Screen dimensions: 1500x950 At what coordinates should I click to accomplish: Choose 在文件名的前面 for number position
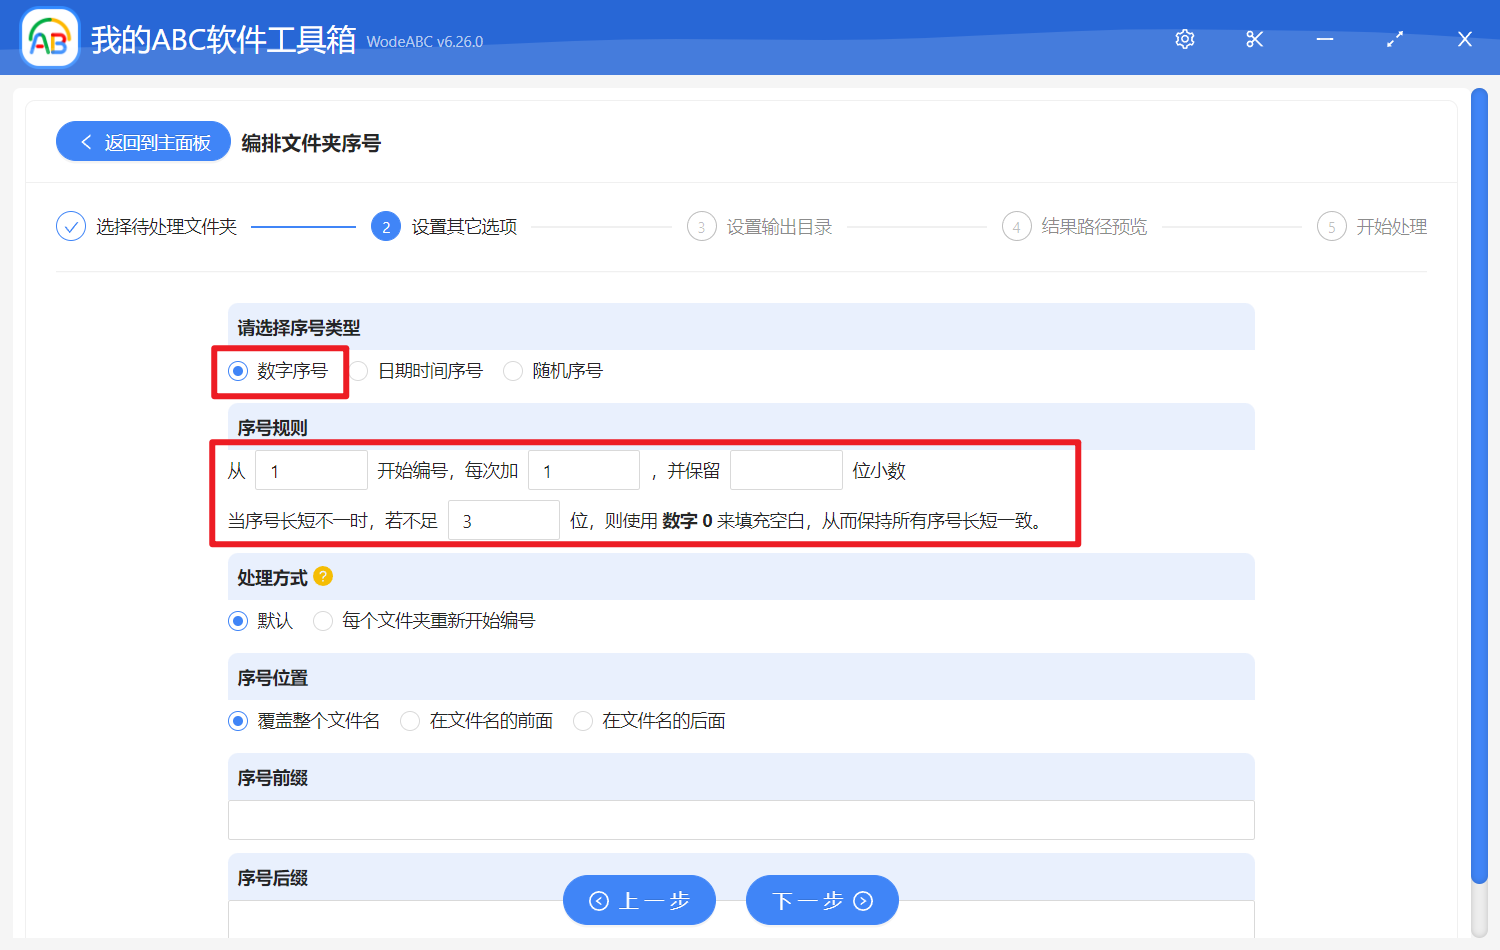pyautogui.click(x=410, y=720)
